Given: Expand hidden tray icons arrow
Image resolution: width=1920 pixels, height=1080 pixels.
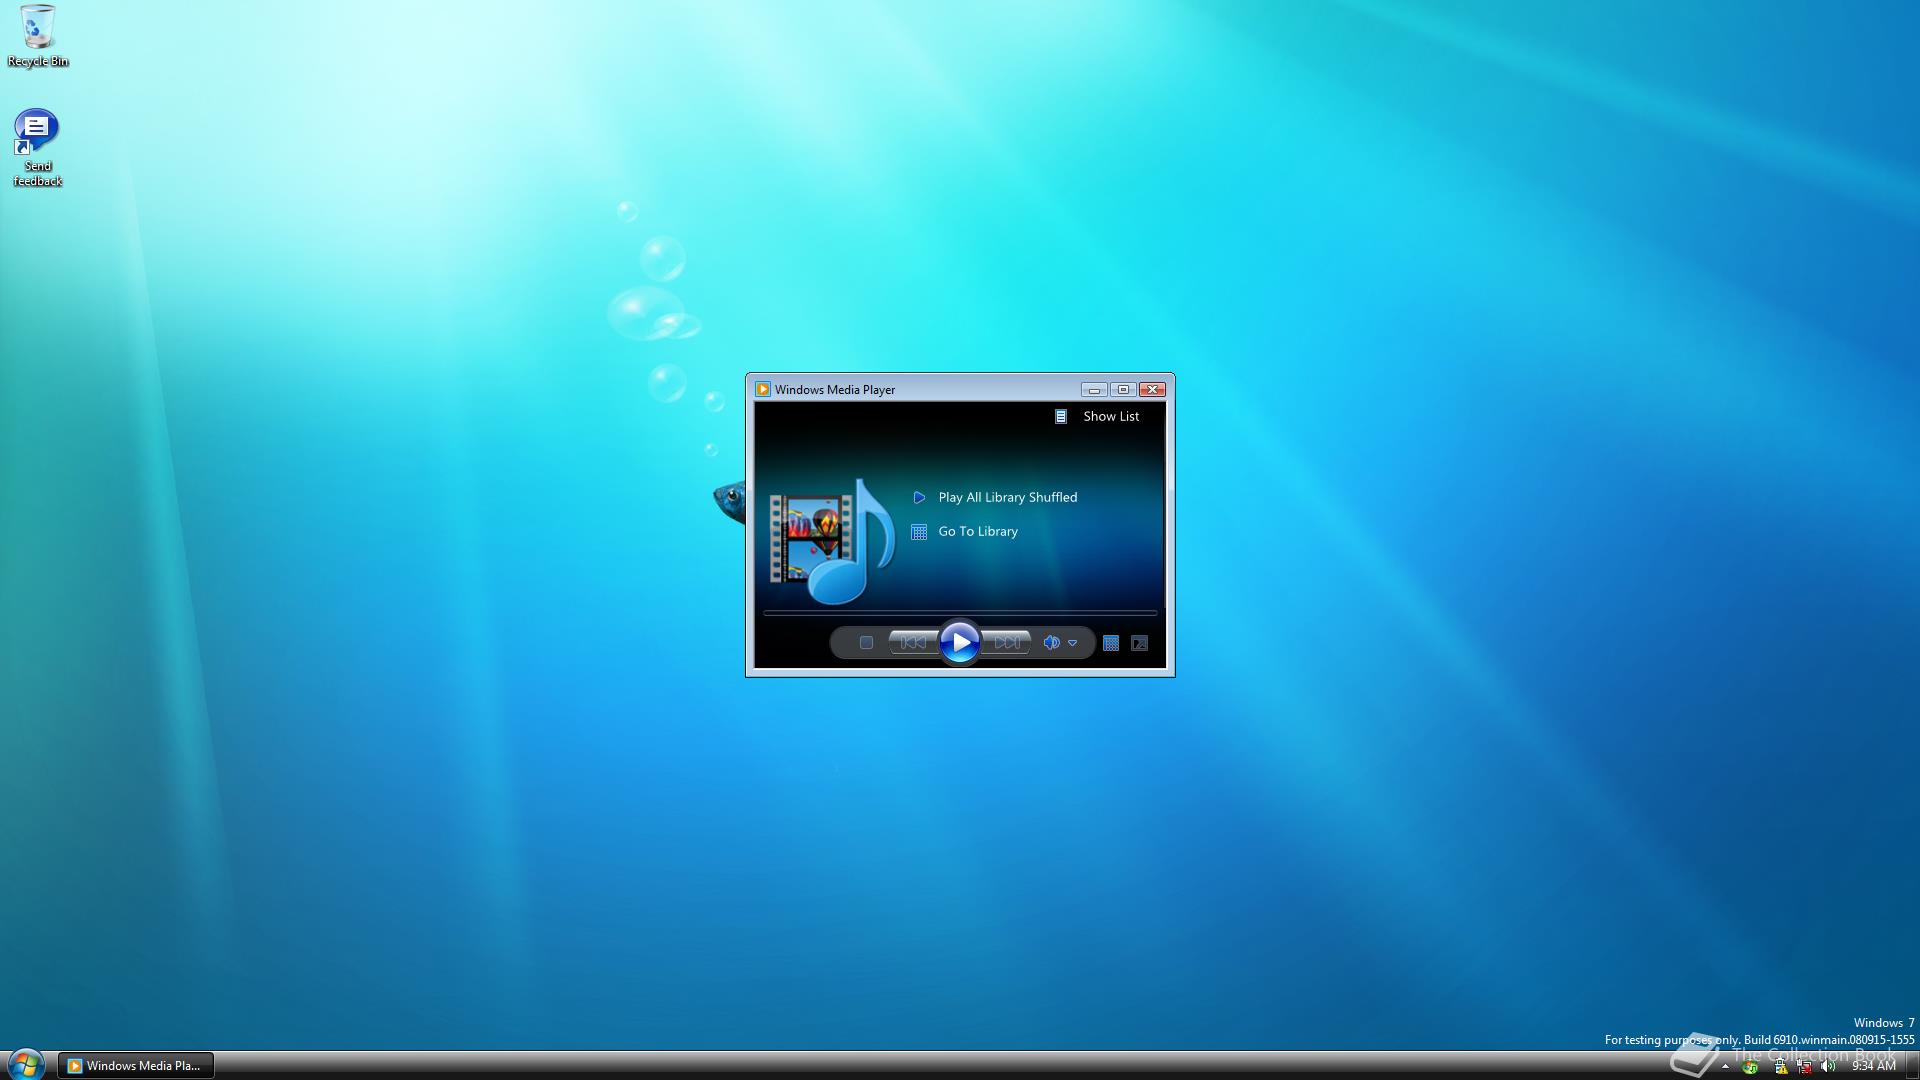Looking at the screenshot, I should (1725, 1067).
